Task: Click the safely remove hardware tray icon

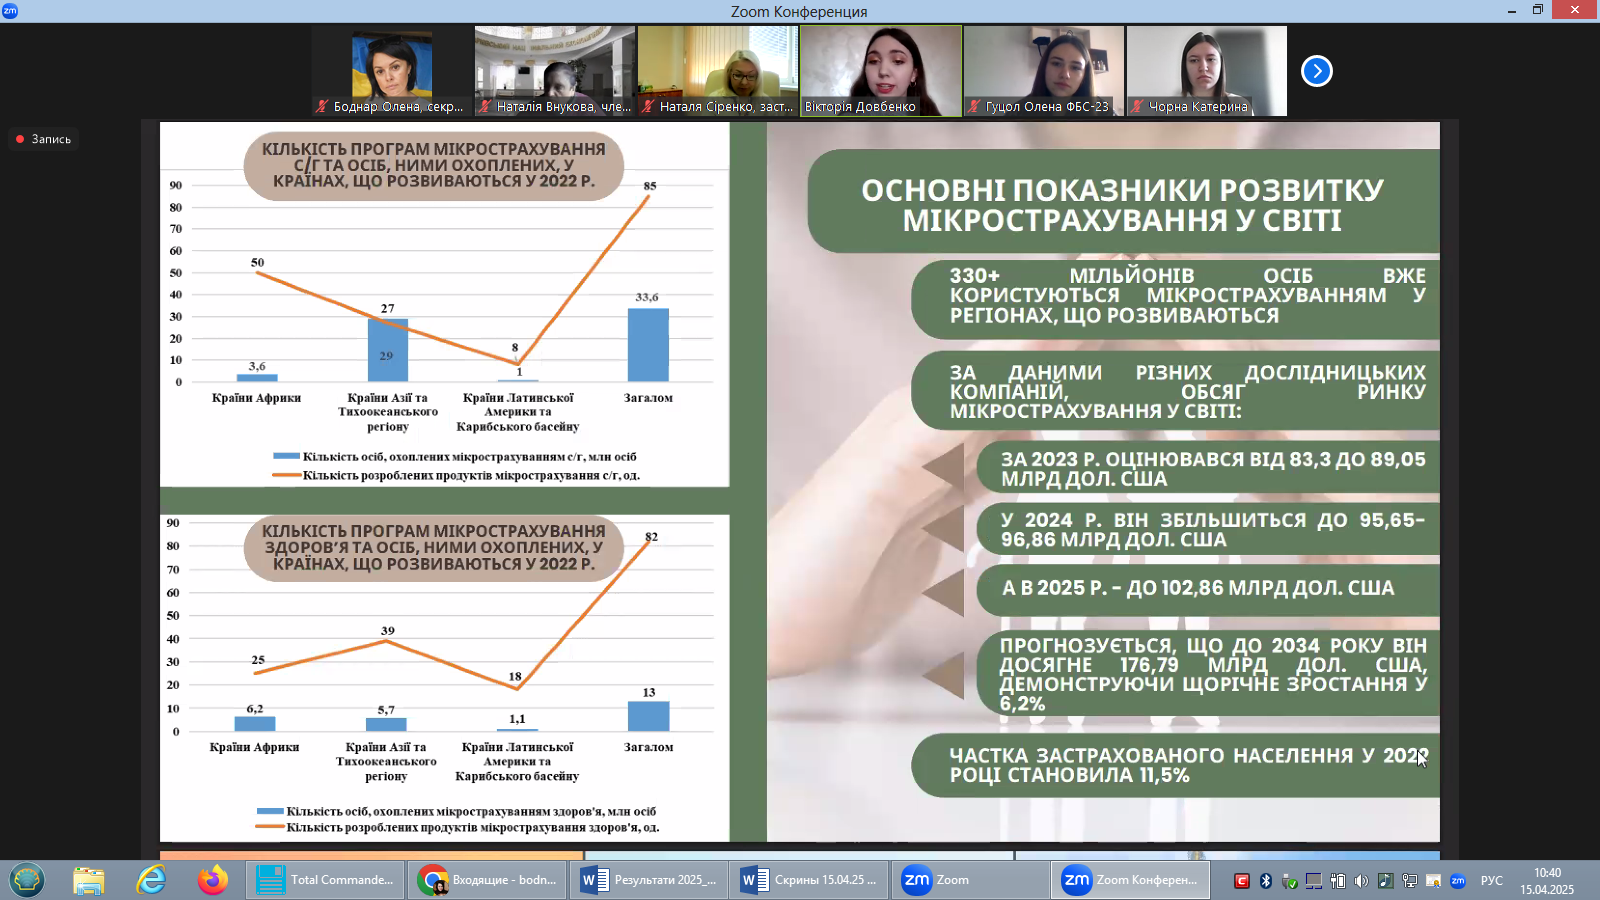Action: coord(1290,881)
